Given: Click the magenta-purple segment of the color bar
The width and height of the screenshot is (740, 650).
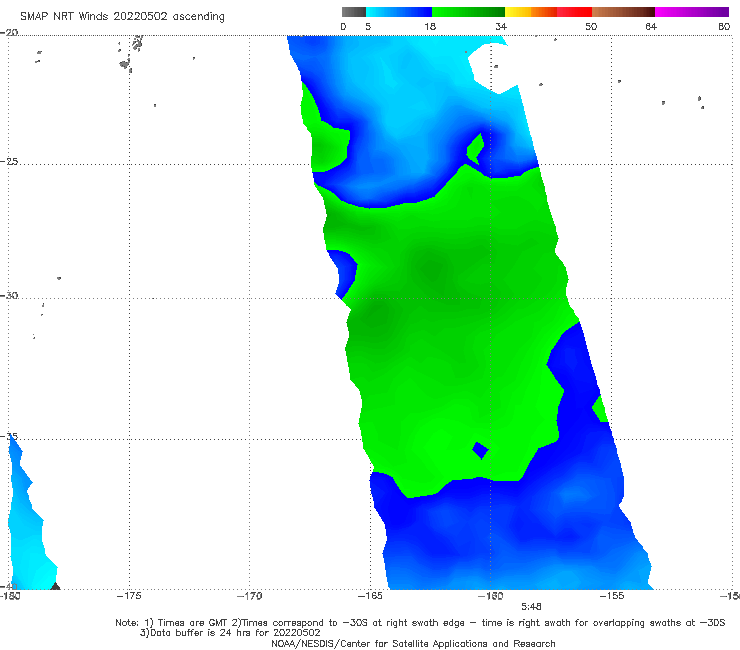Looking at the screenshot, I should coord(692,12).
